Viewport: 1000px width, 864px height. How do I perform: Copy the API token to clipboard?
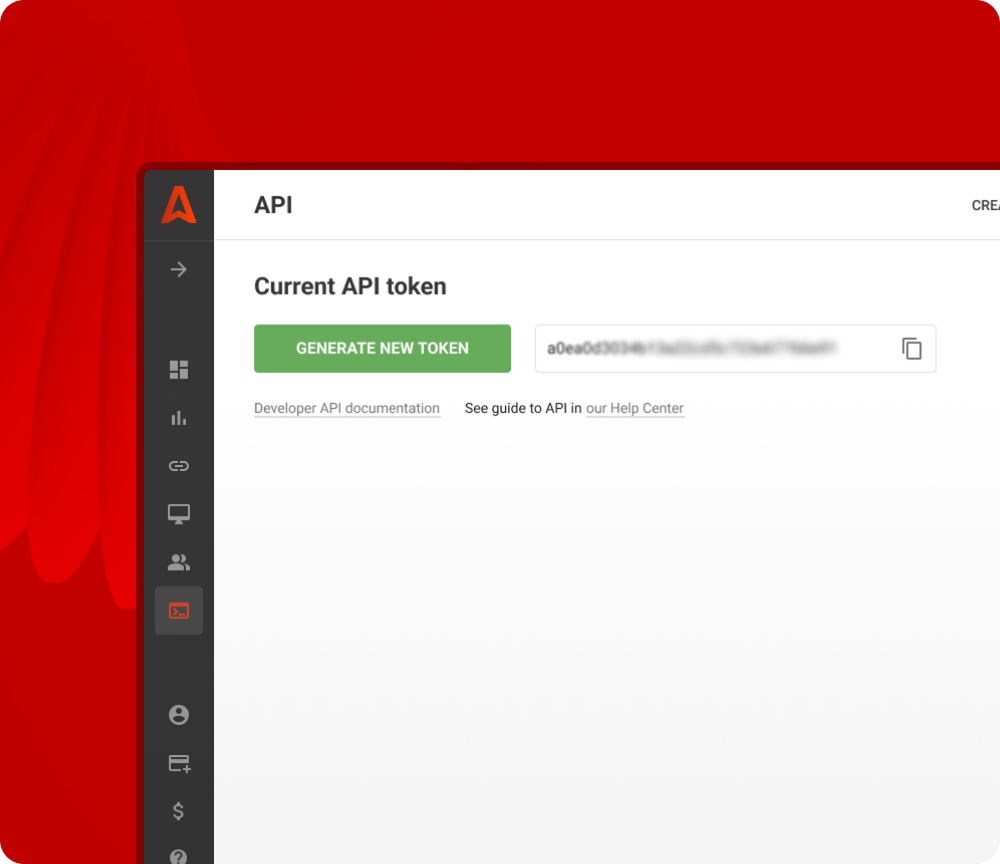pyautogui.click(x=912, y=349)
